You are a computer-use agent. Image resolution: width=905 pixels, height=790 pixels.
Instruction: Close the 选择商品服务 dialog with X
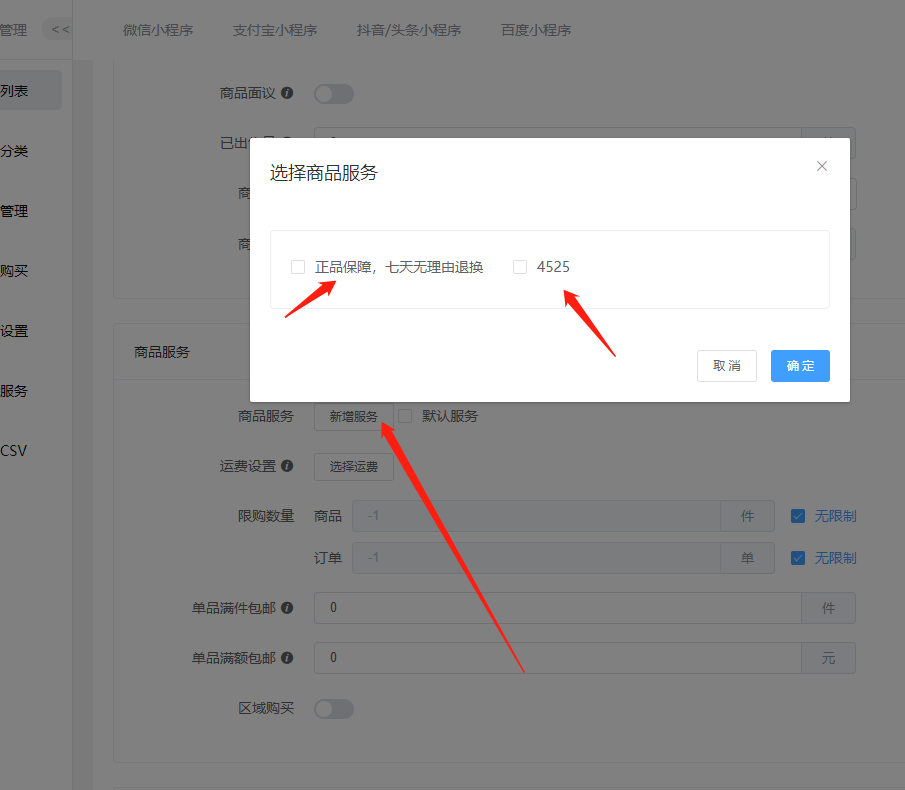coord(822,166)
